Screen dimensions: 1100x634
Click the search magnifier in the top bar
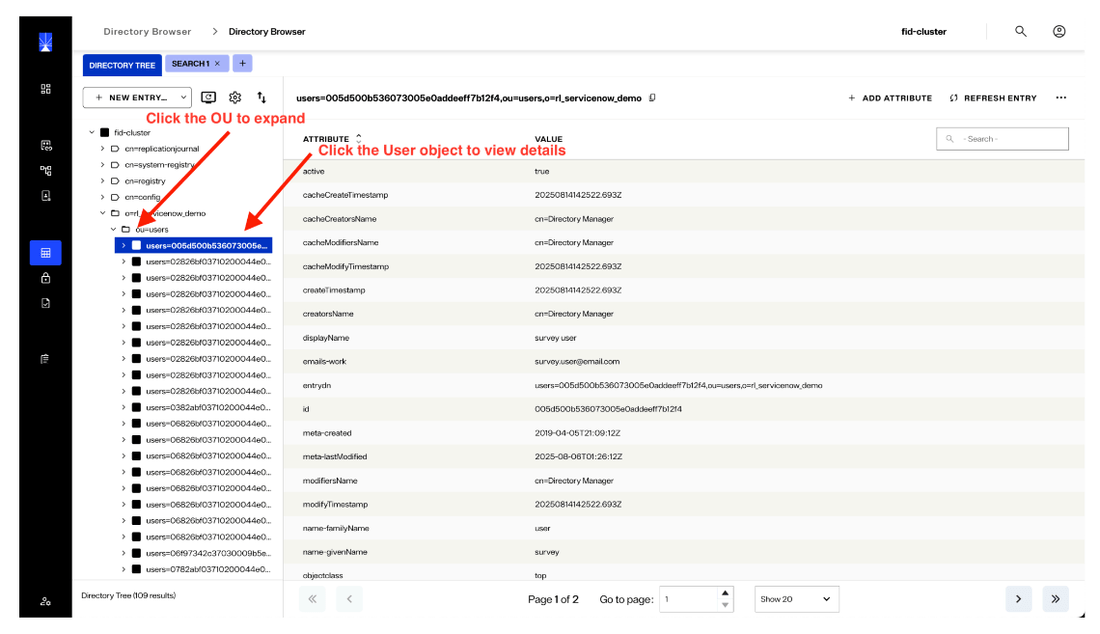click(1021, 32)
